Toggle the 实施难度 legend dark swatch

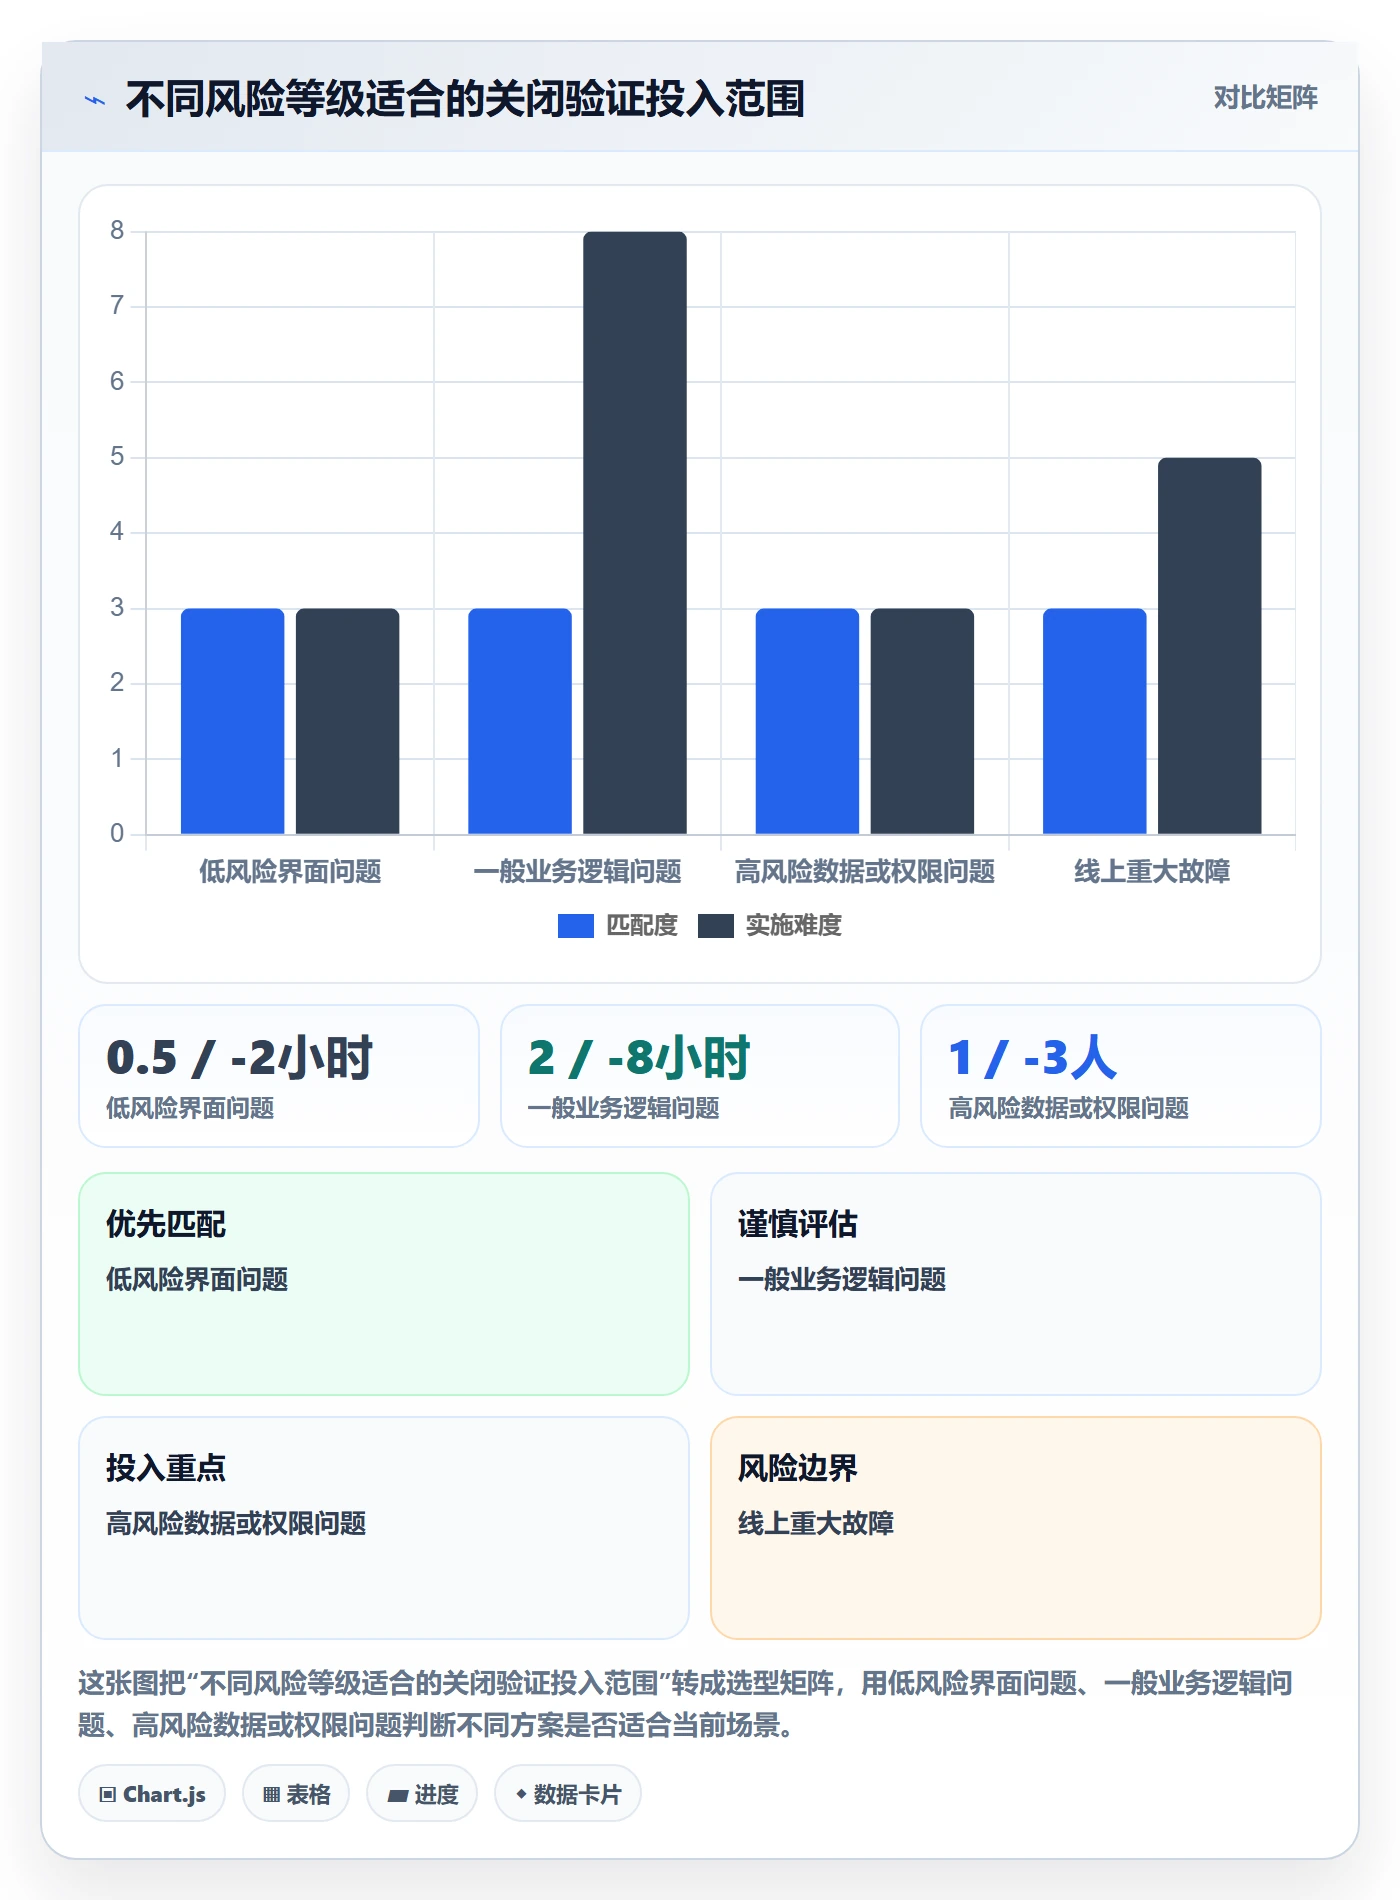(715, 926)
